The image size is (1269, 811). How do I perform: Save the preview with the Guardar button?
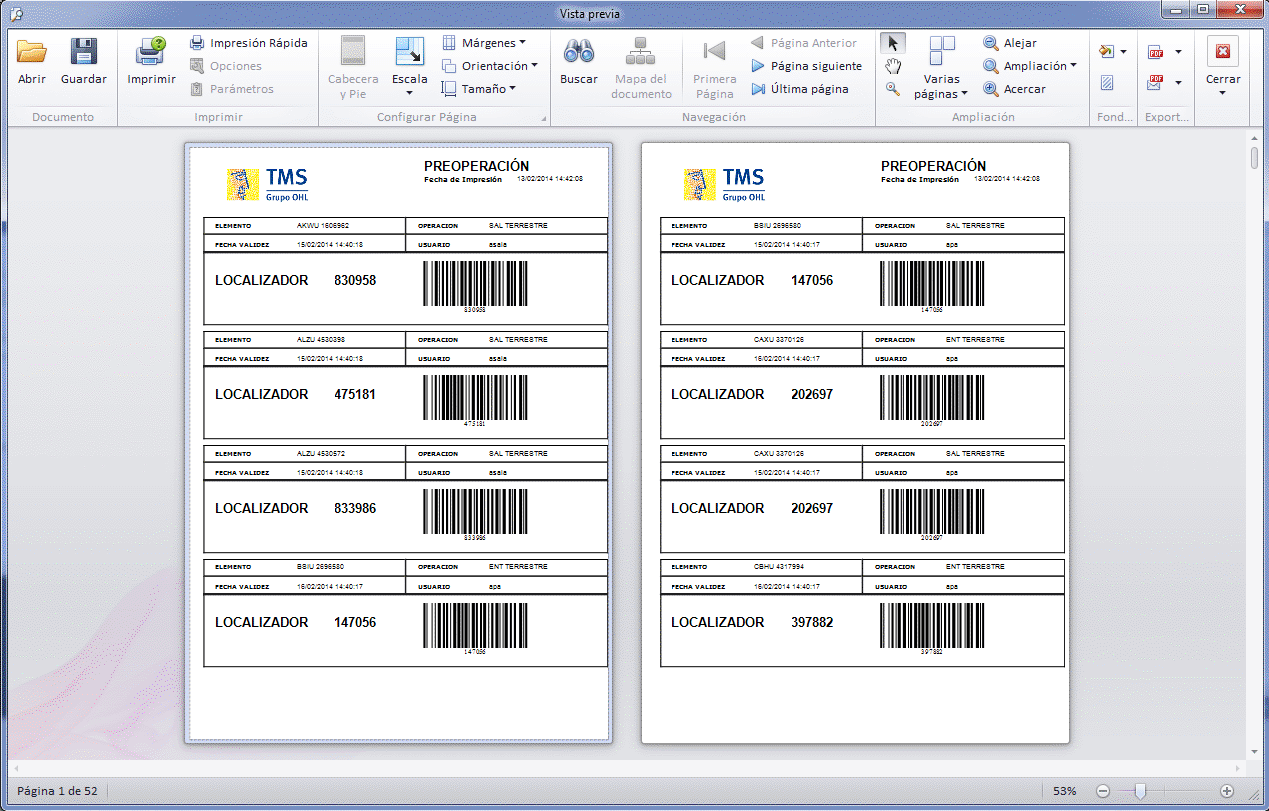click(84, 62)
